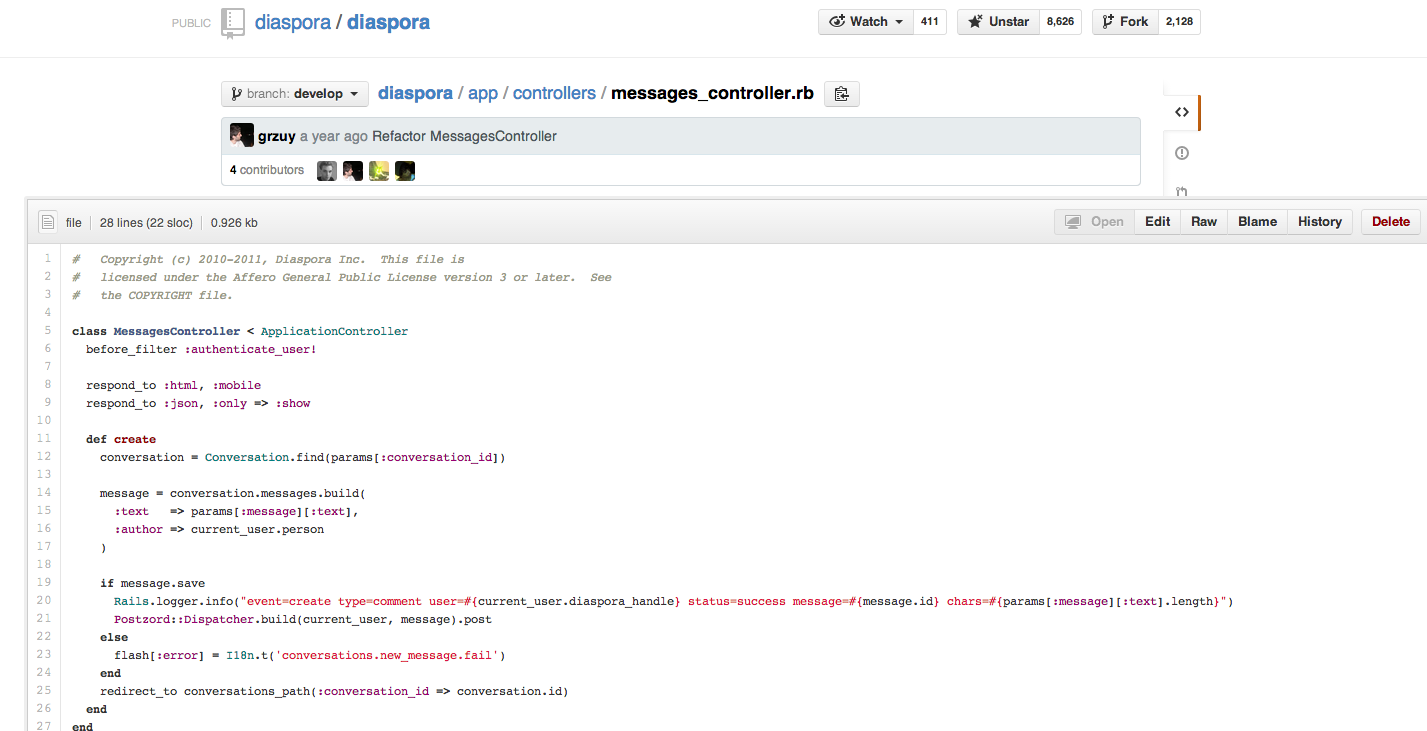Open the Pull Requests icon in the sidebar
The height and width of the screenshot is (731, 1427).
click(x=1181, y=192)
